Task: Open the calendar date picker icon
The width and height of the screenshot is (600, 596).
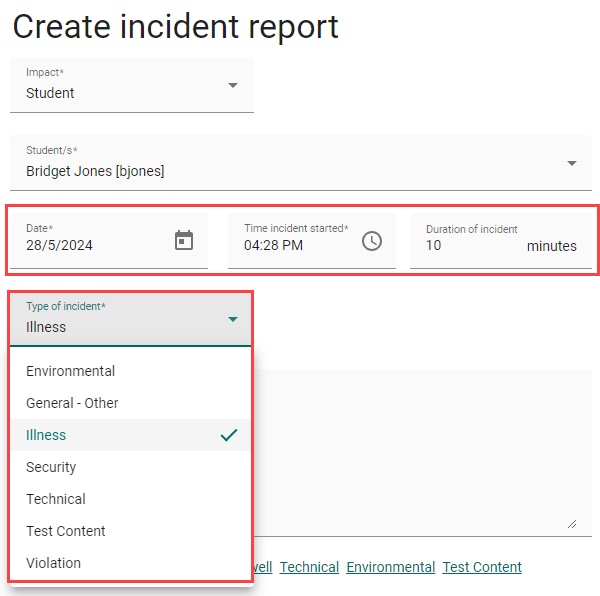Action: 184,240
